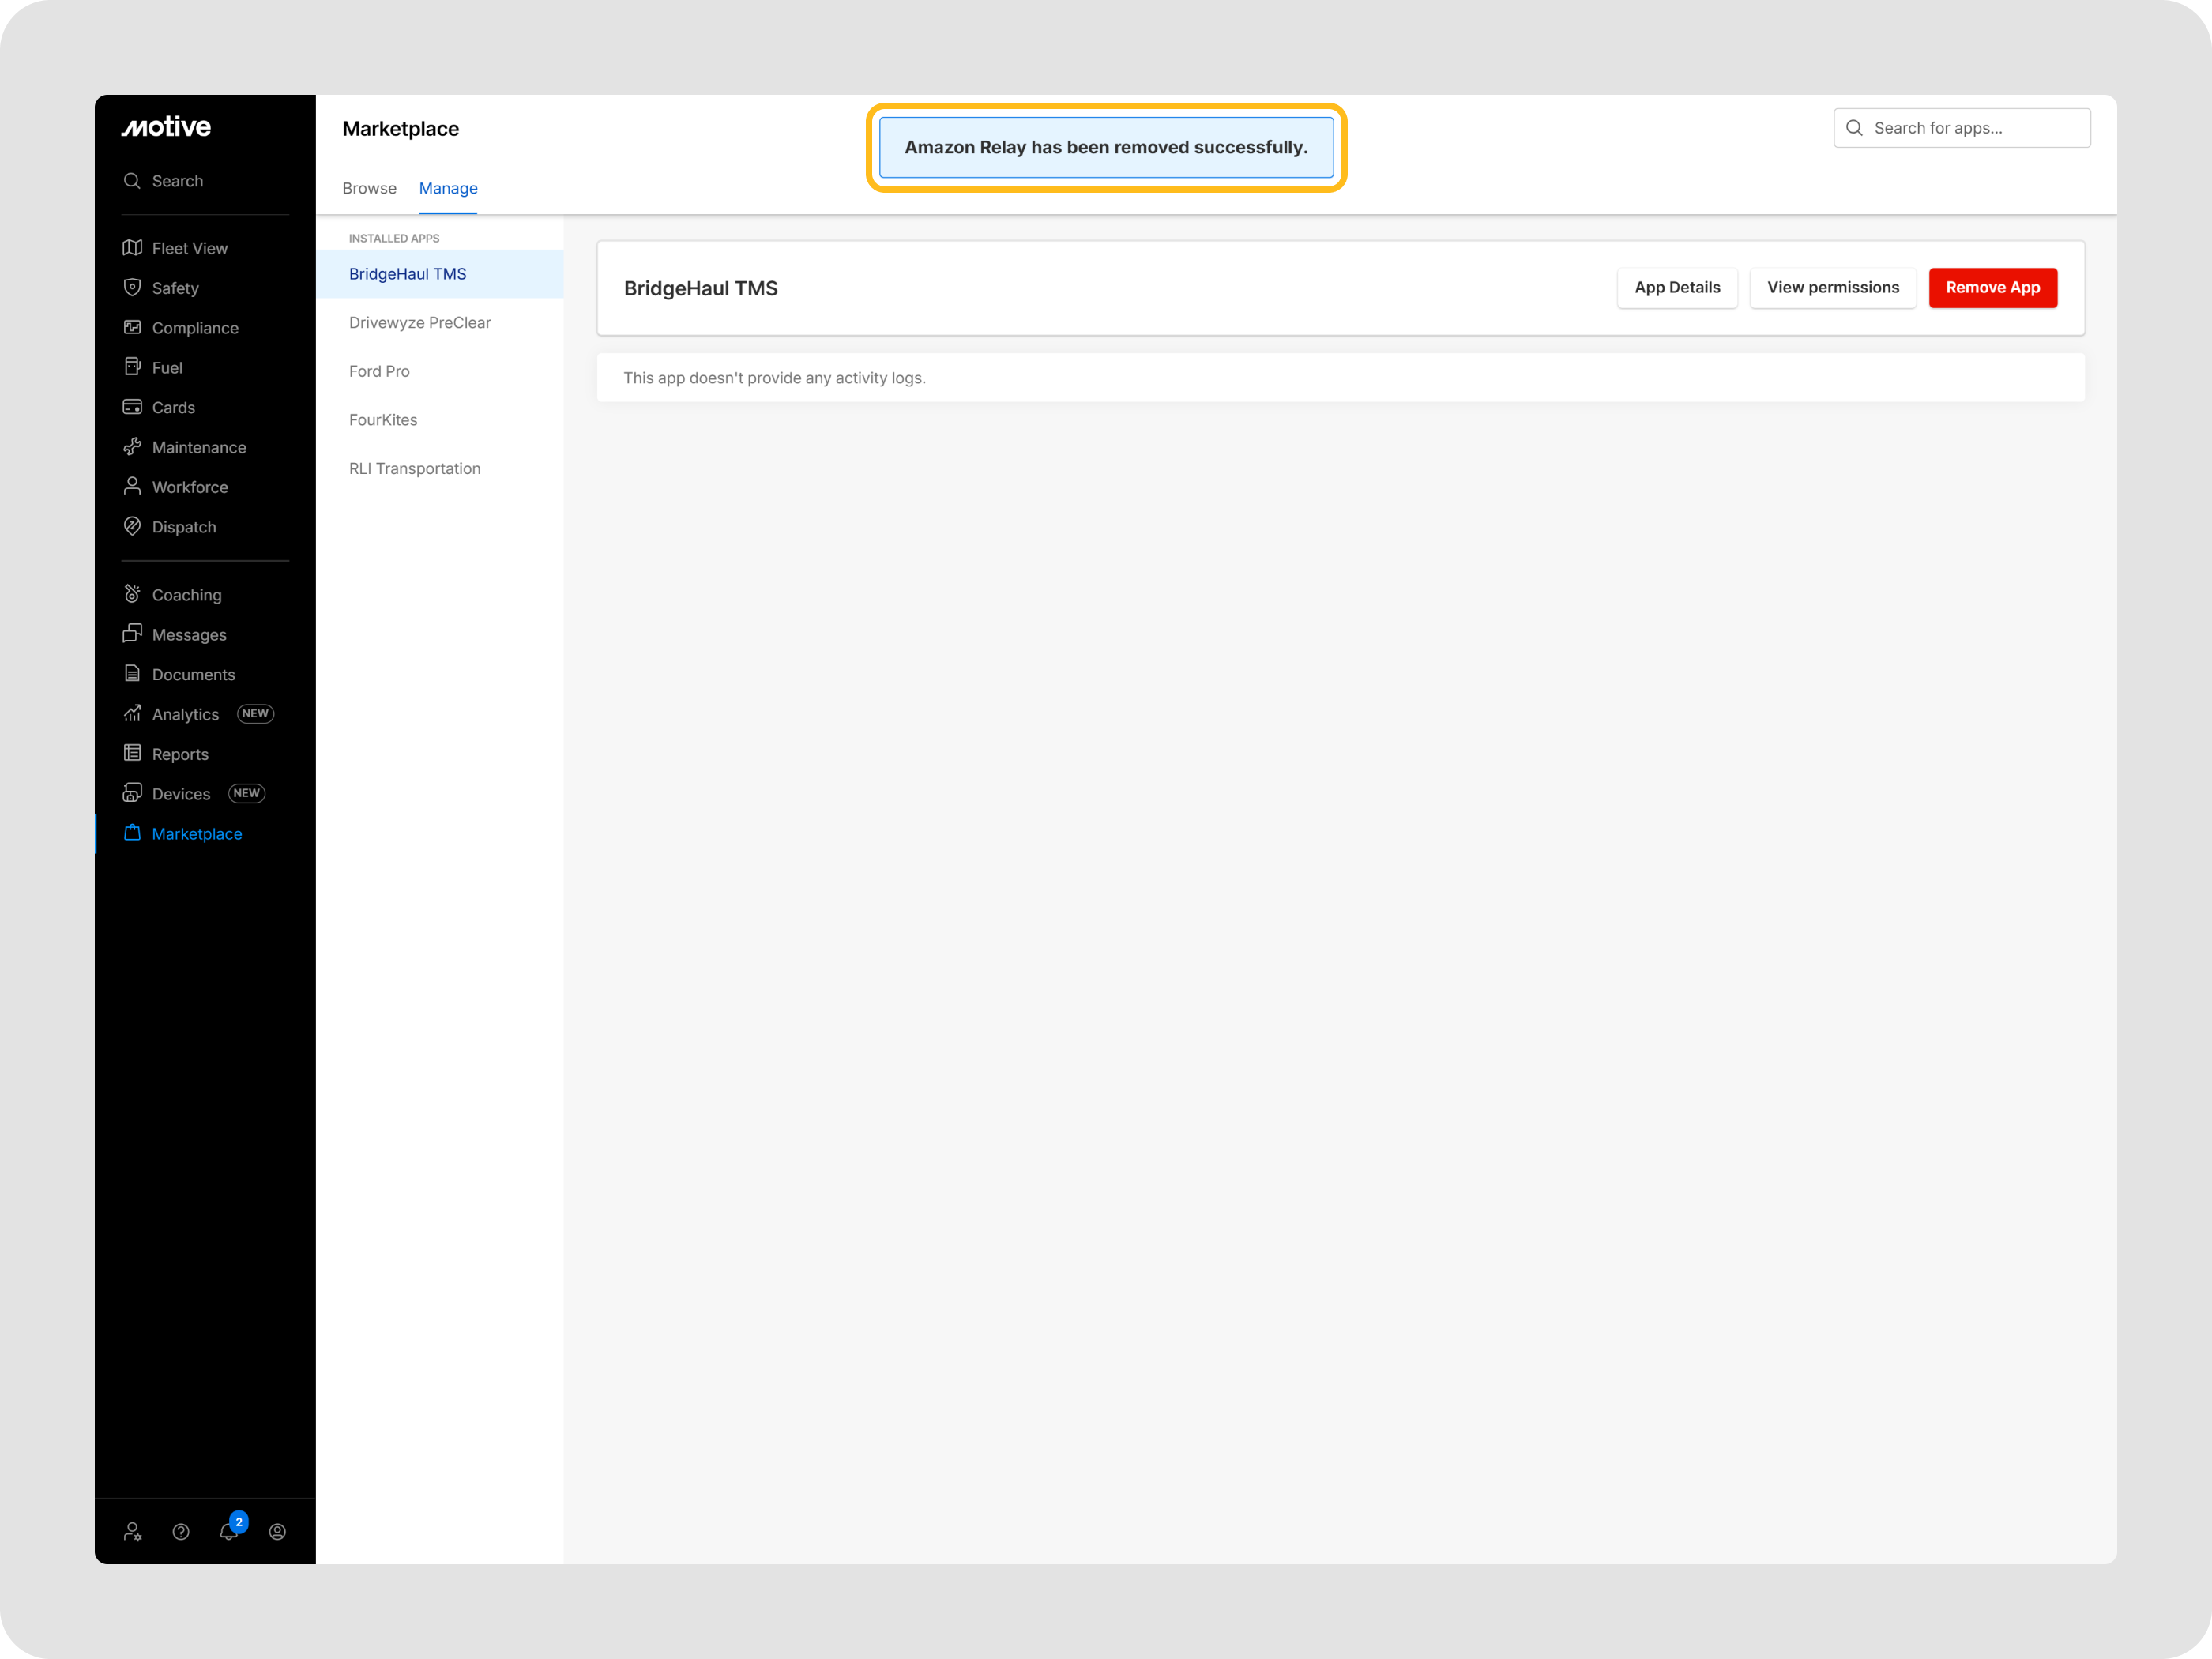Switch to the Browse tab
This screenshot has height=1659, width=2212.
click(x=369, y=188)
